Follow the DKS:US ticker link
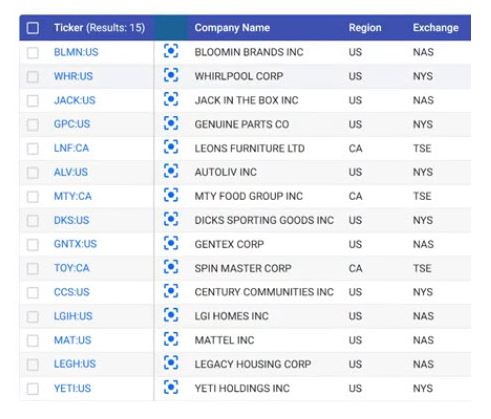This screenshot has width=491, height=419. coord(72,220)
